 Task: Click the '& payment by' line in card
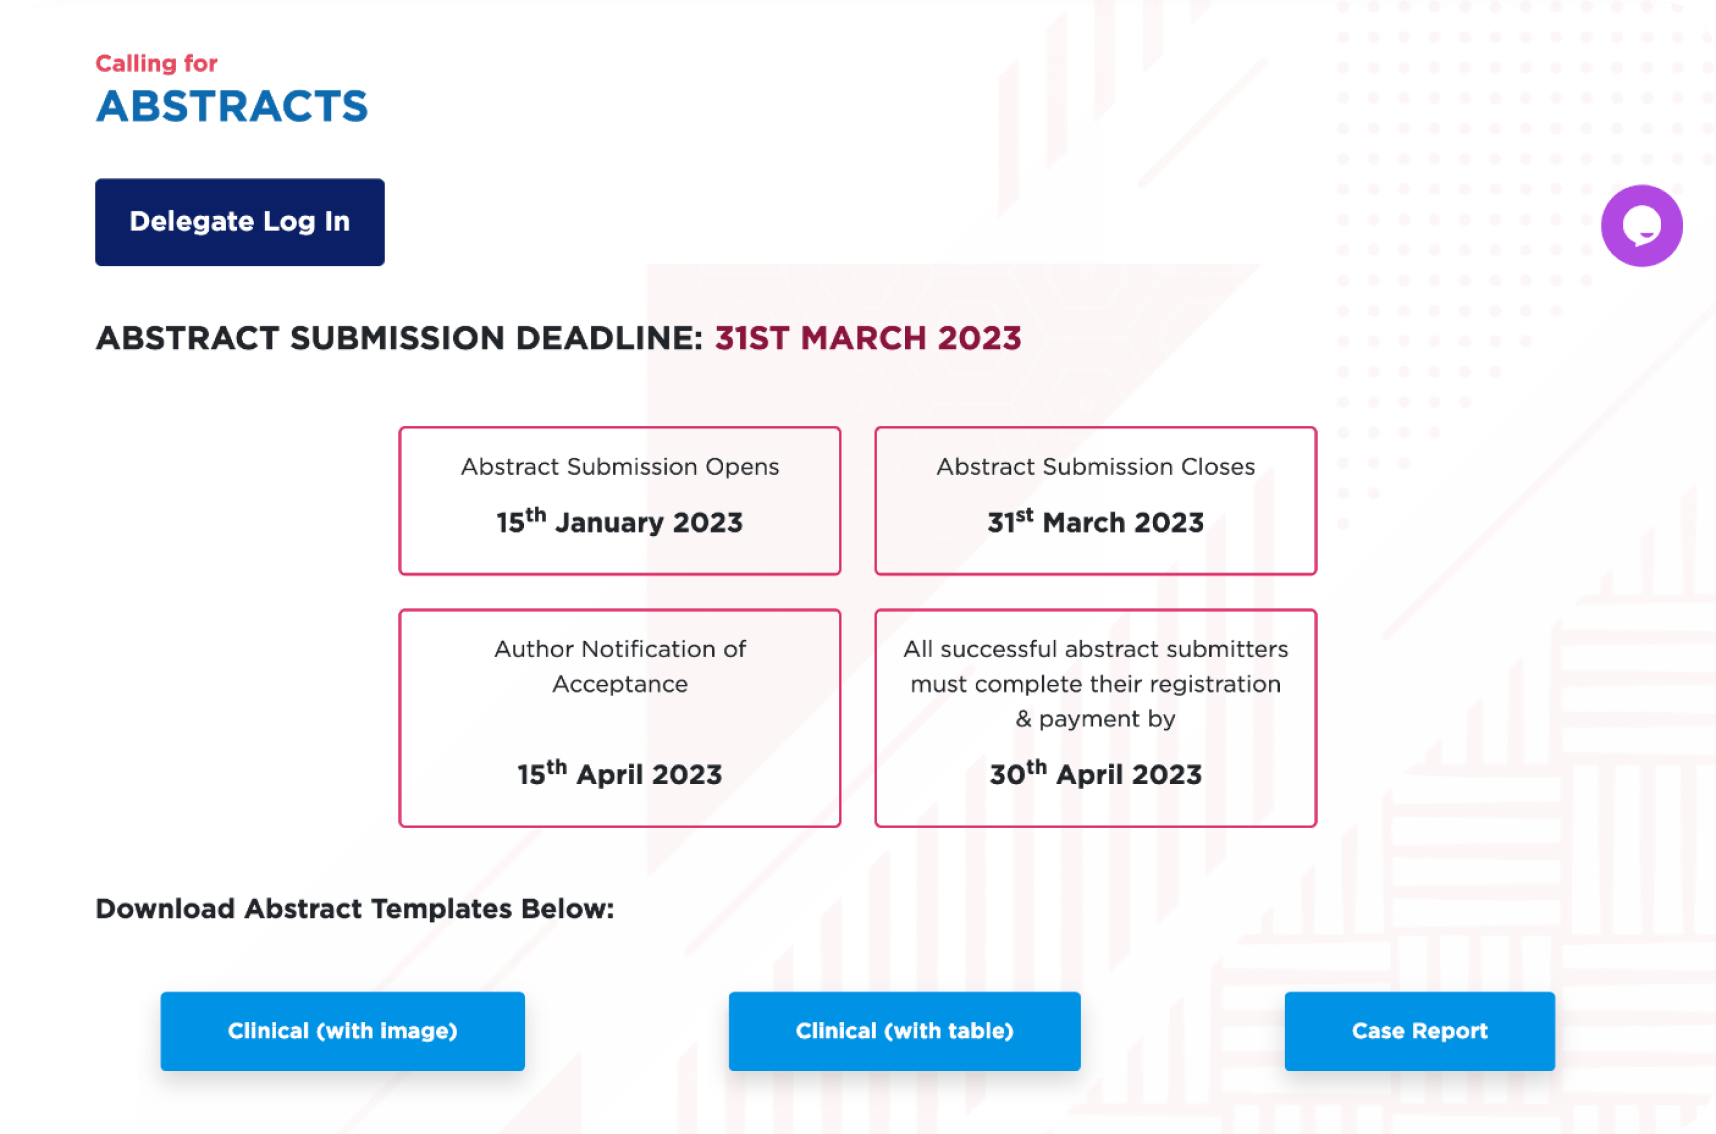point(1095,719)
